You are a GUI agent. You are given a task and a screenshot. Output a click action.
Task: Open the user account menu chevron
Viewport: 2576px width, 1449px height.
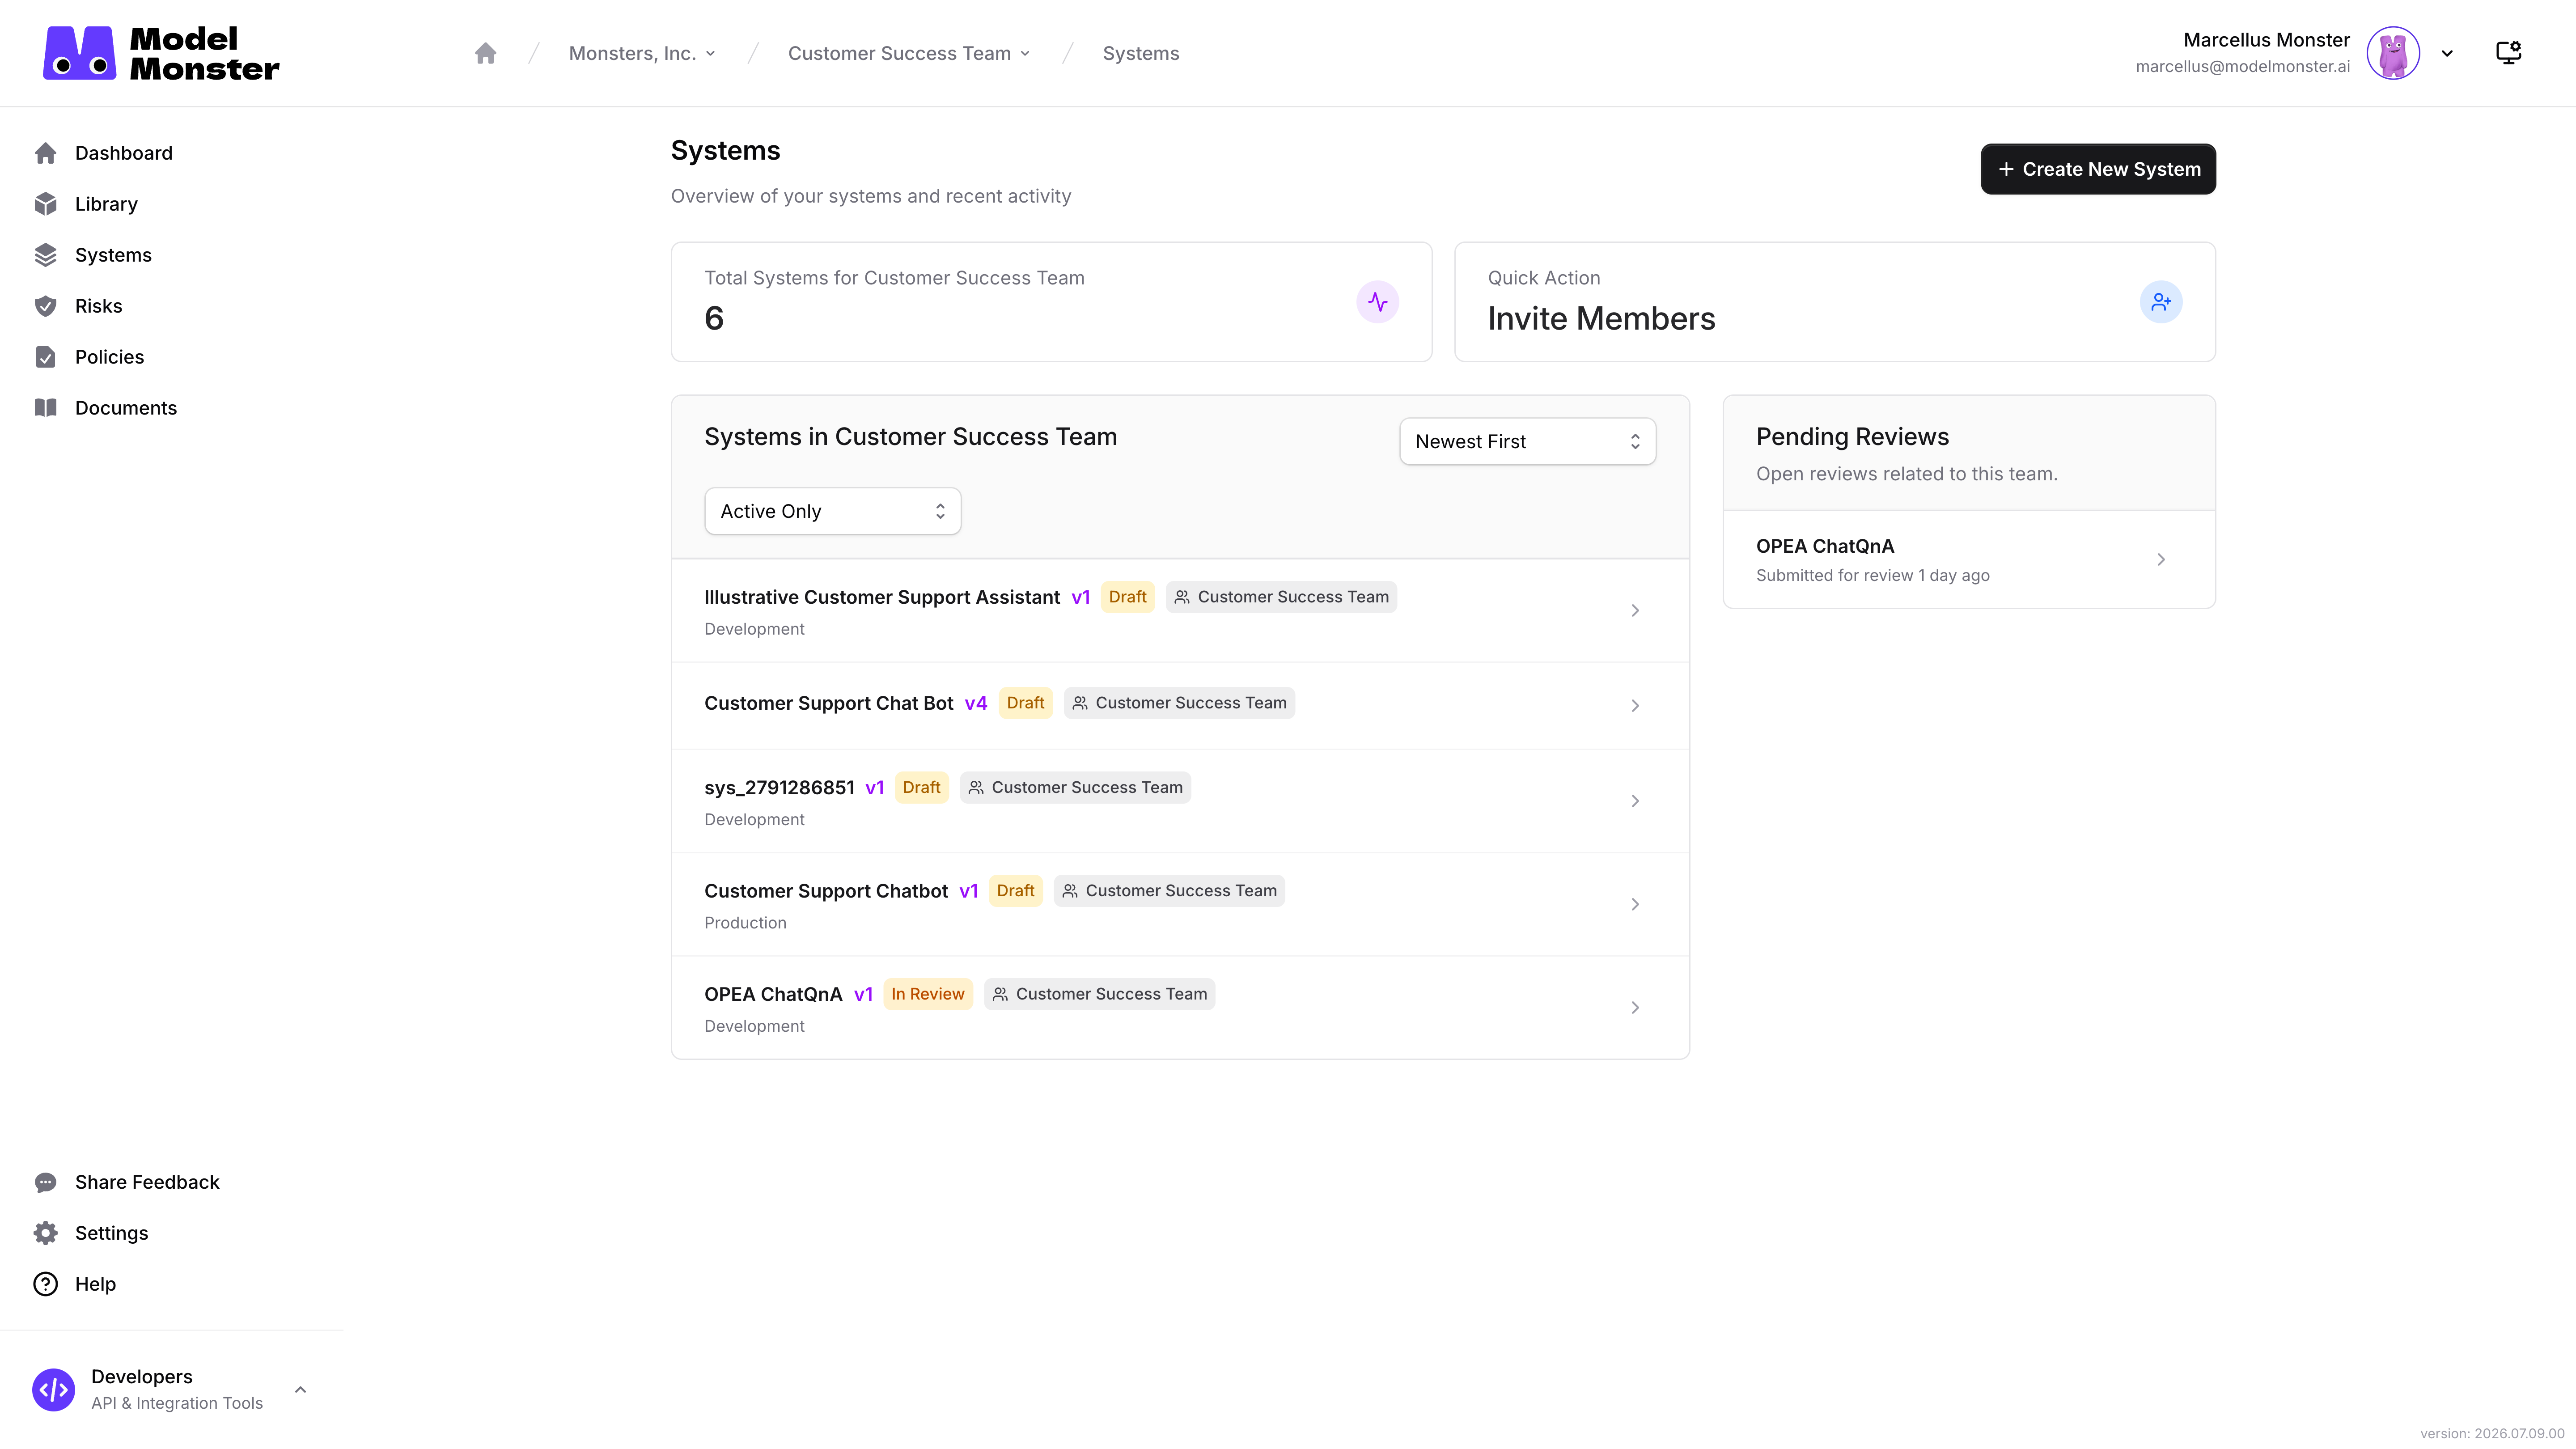[2447, 54]
